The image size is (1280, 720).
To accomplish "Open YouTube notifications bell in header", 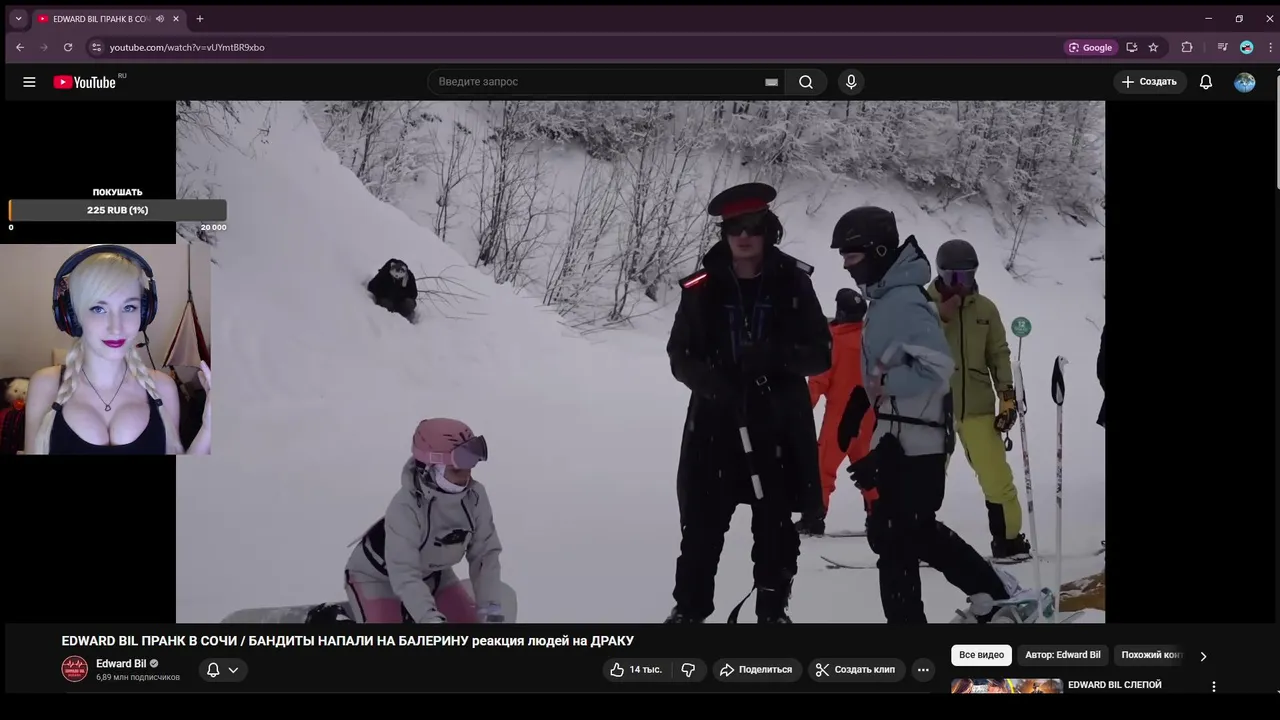I will pos(1206,82).
